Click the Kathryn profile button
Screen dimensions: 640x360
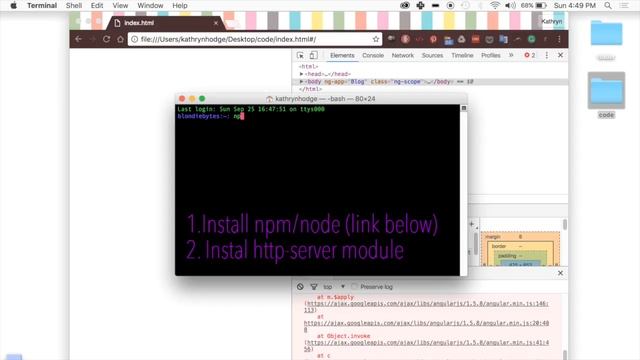tap(551, 21)
